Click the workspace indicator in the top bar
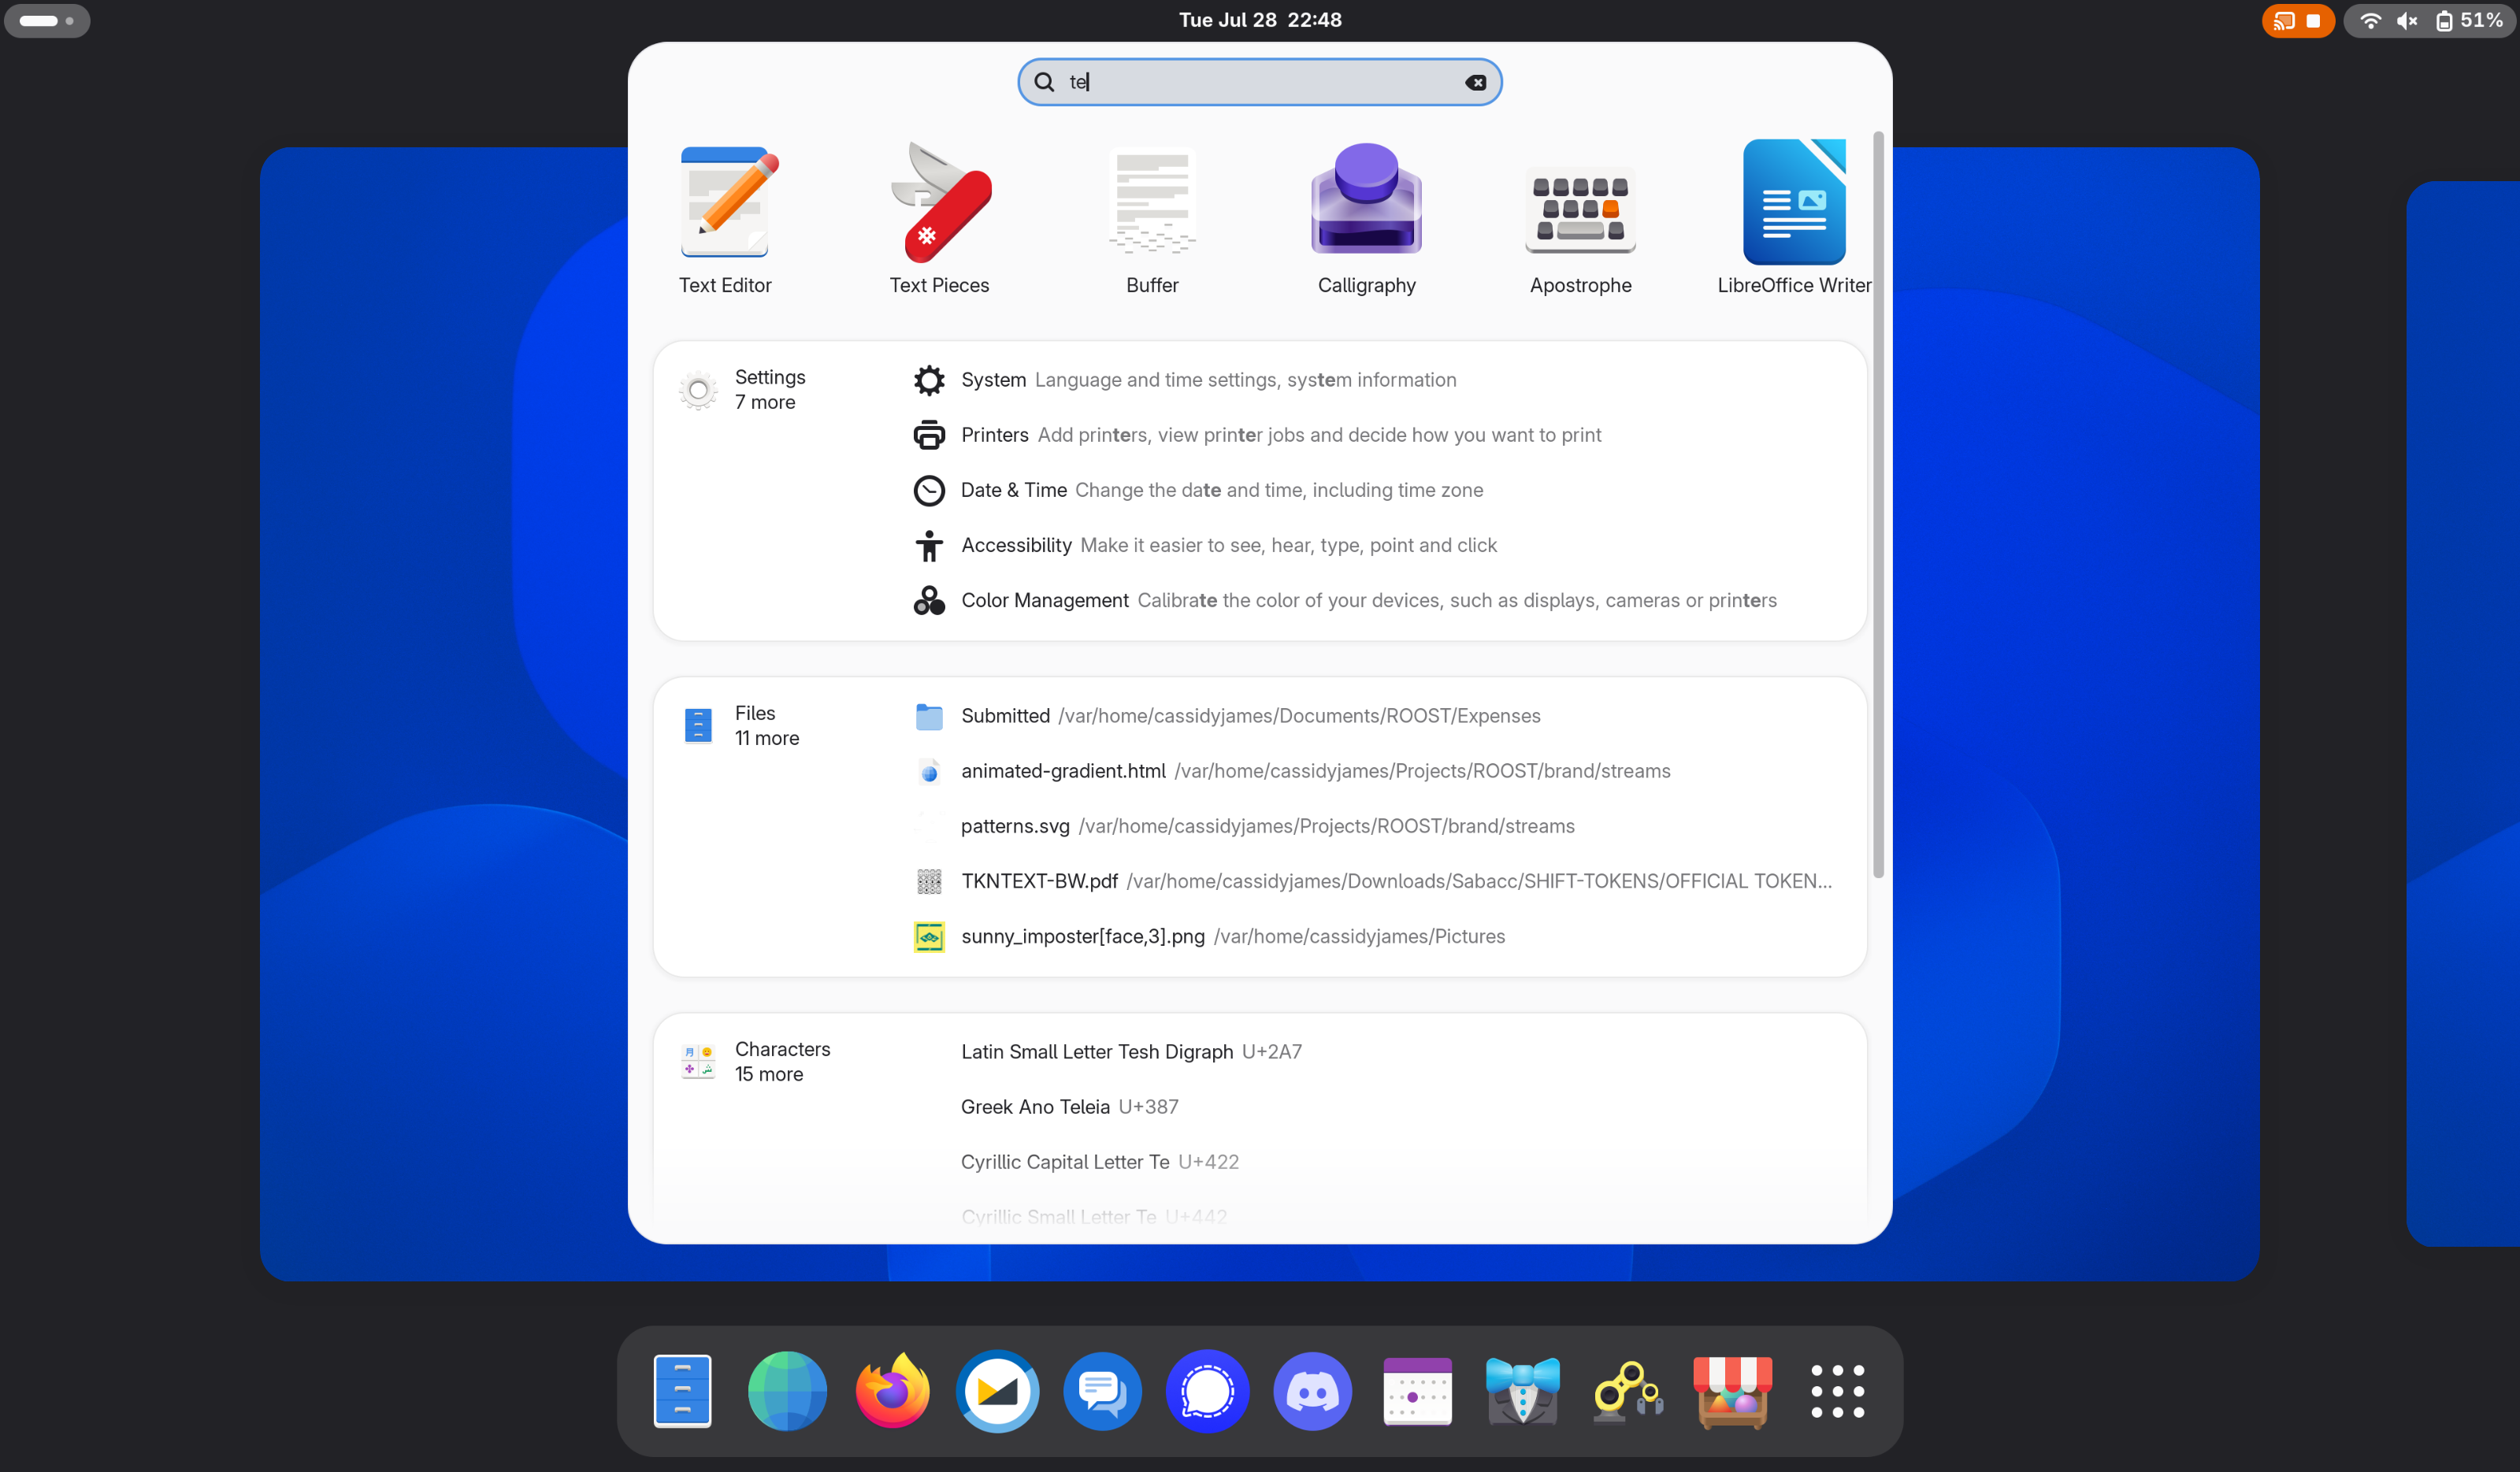 47,20
